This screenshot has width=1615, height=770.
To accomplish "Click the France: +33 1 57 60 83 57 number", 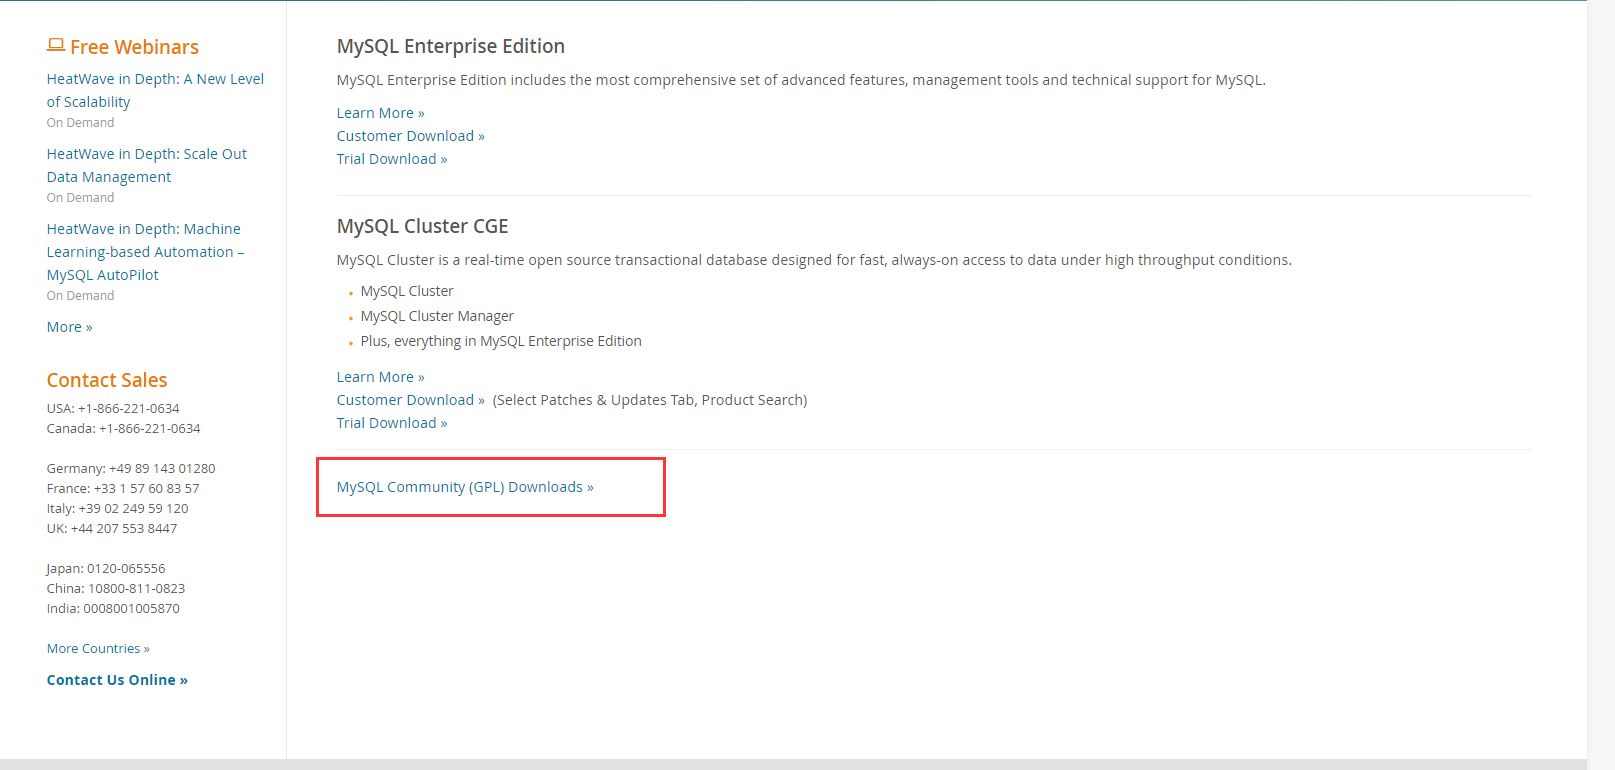I will tap(123, 488).
